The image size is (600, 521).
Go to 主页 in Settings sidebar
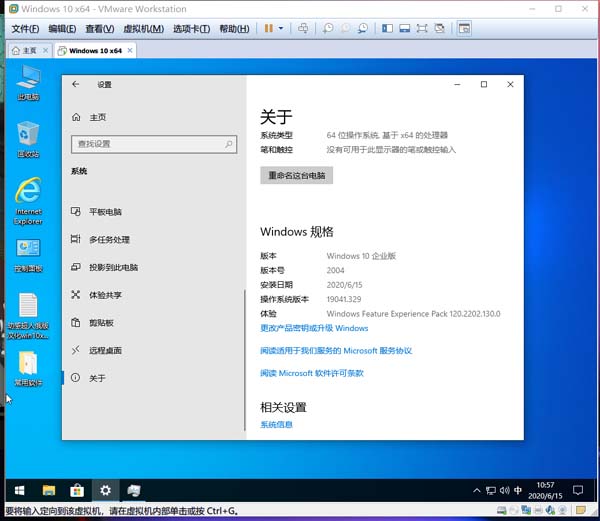[x=89, y=117]
